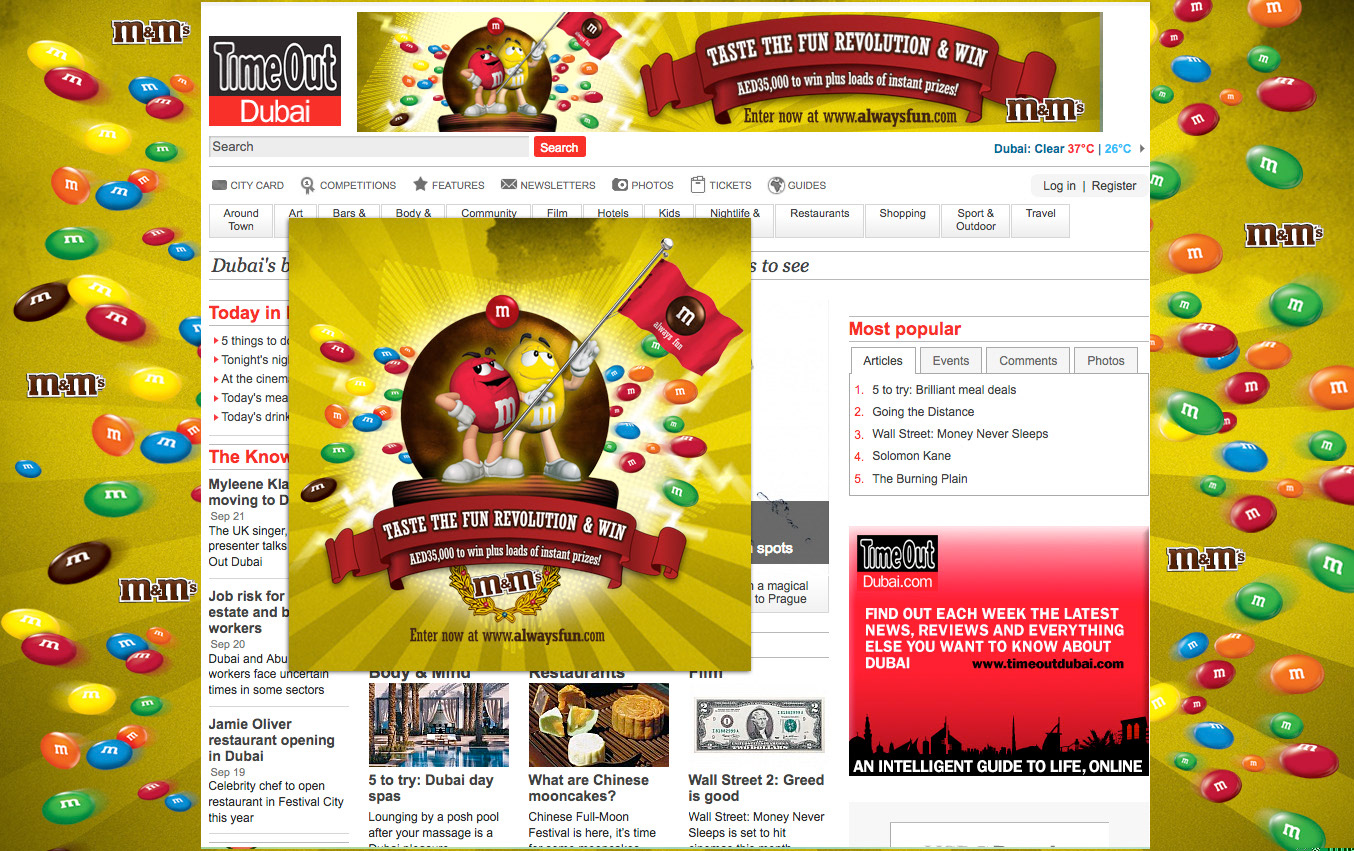Open the Community category tab
This screenshot has height=851, width=1354.
point(489,211)
